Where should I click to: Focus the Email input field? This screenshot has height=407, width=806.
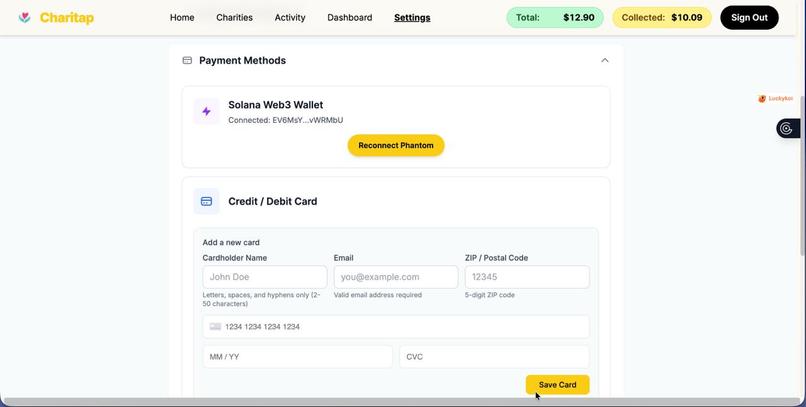pos(396,277)
